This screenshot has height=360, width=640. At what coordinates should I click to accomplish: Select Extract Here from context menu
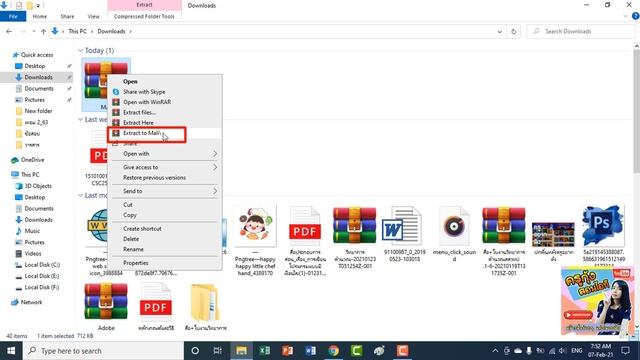(138, 122)
